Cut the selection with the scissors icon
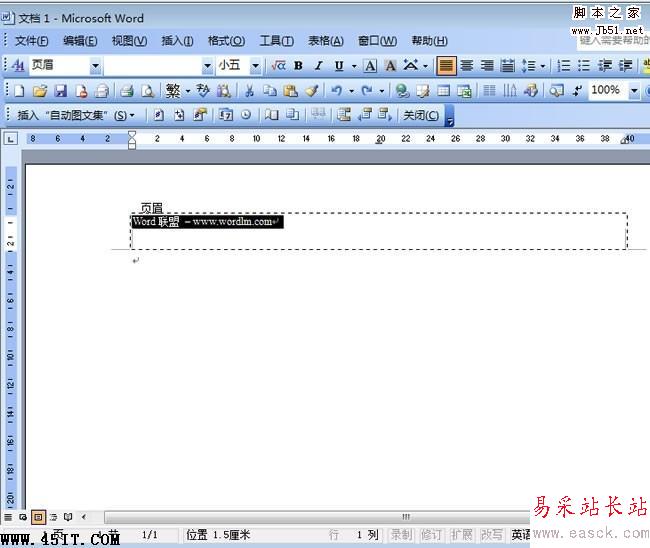The image size is (650, 548). pos(249,90)
